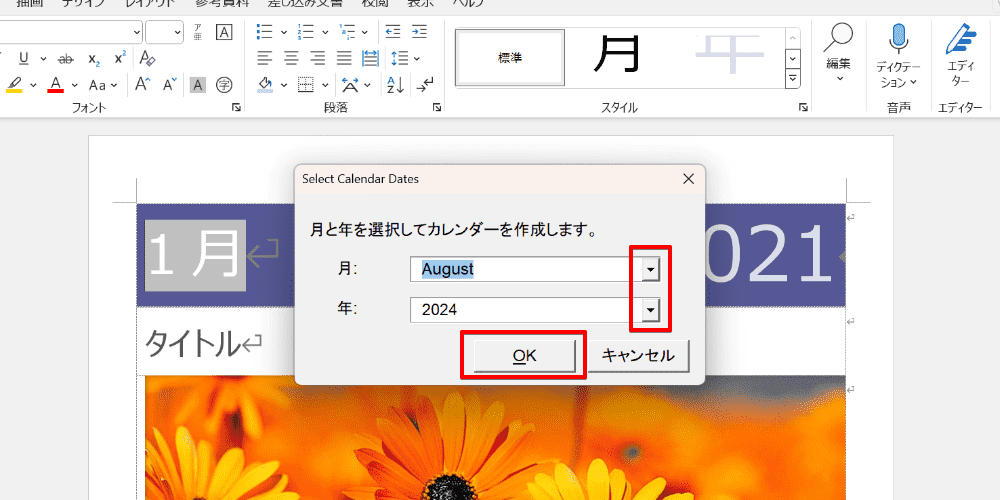Apply paragraph shading with the paint bucket
This screenshot has width=1000, height=500.
coord(266,85)
